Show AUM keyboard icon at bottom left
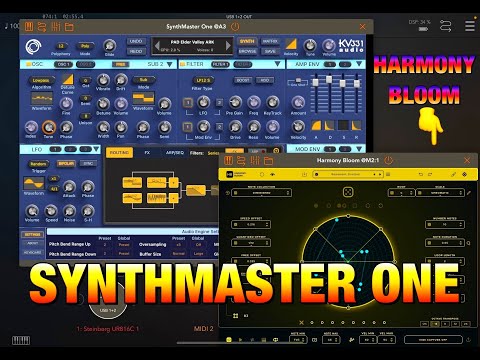The height and width of the screenshot is (360, 480). pyautogui.click(x=21, y=340)
